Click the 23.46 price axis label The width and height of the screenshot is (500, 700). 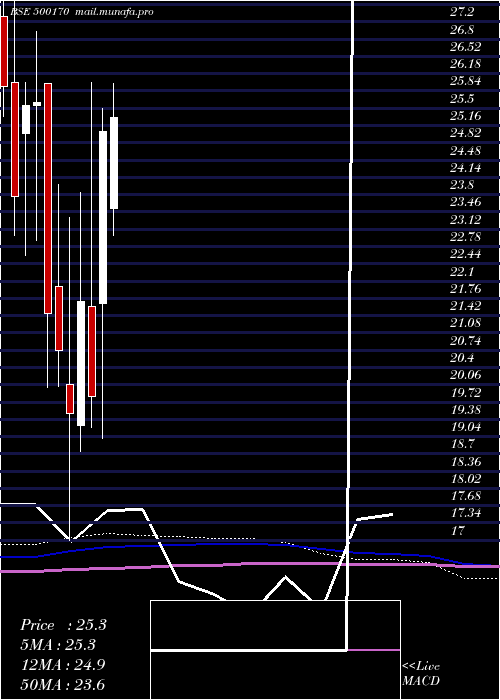tap(465, 202)
